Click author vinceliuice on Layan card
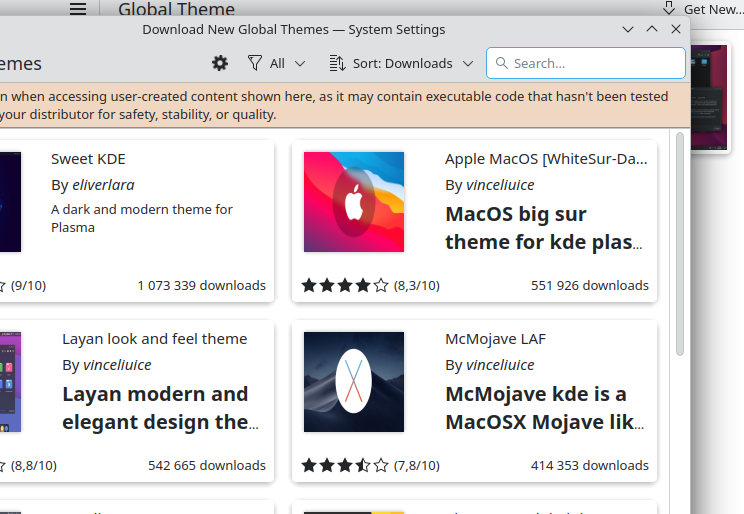The width and height of the screenshot is (744, 514). (117, 364)
